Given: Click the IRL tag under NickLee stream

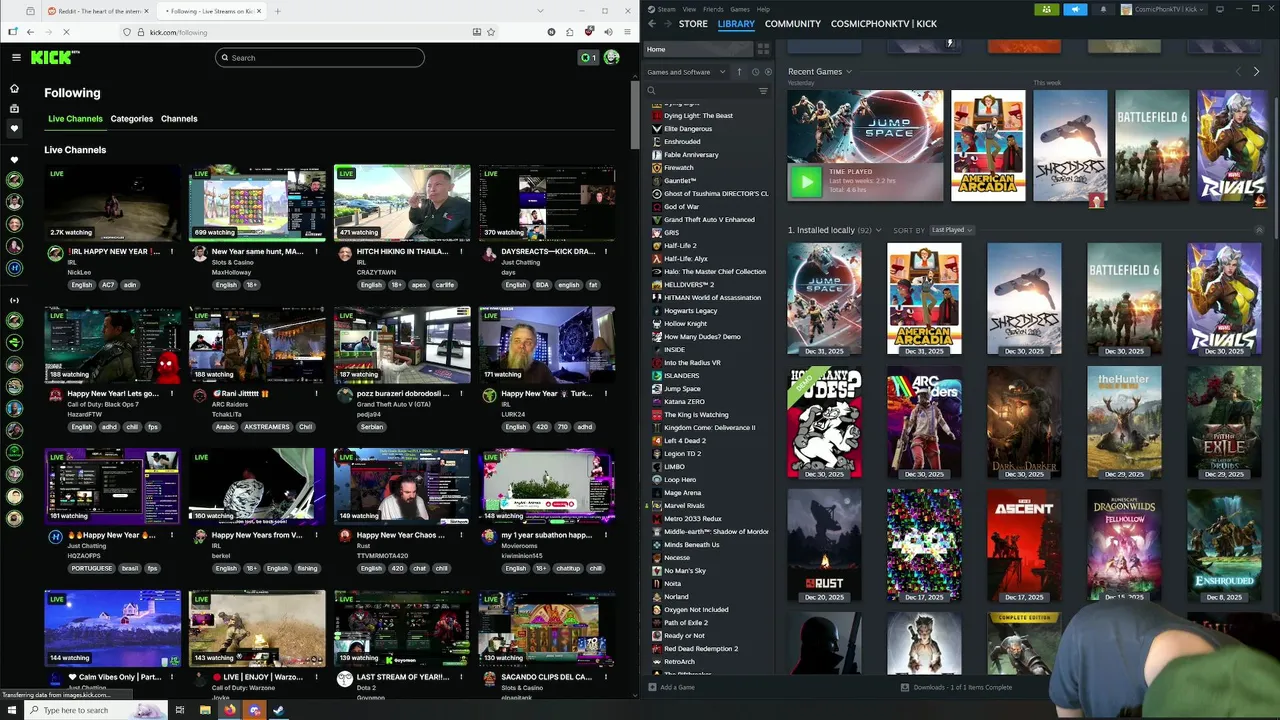Looking at the screenshot, I should (72, 264).
